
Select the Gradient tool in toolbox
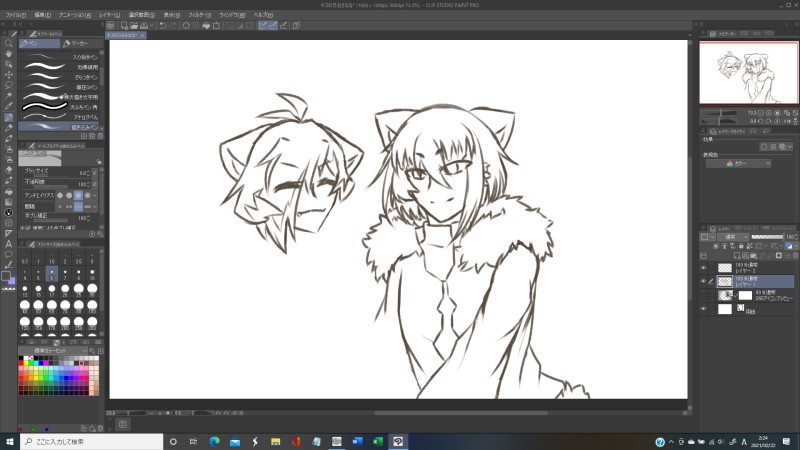coord(8,202)
